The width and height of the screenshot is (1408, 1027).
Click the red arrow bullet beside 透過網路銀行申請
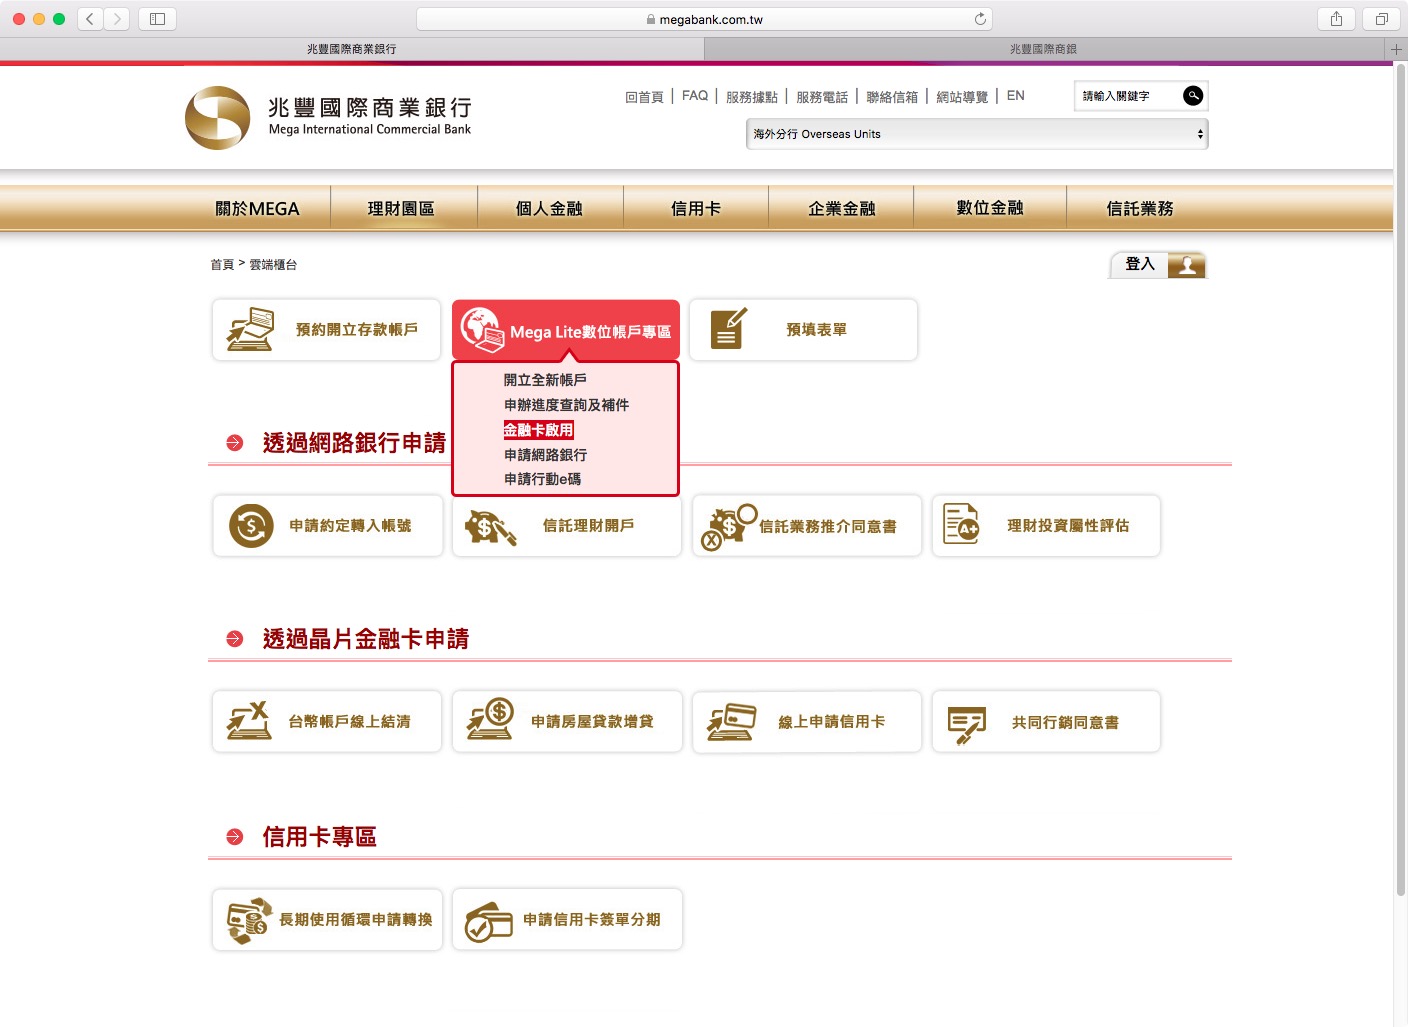pos(235,443)
